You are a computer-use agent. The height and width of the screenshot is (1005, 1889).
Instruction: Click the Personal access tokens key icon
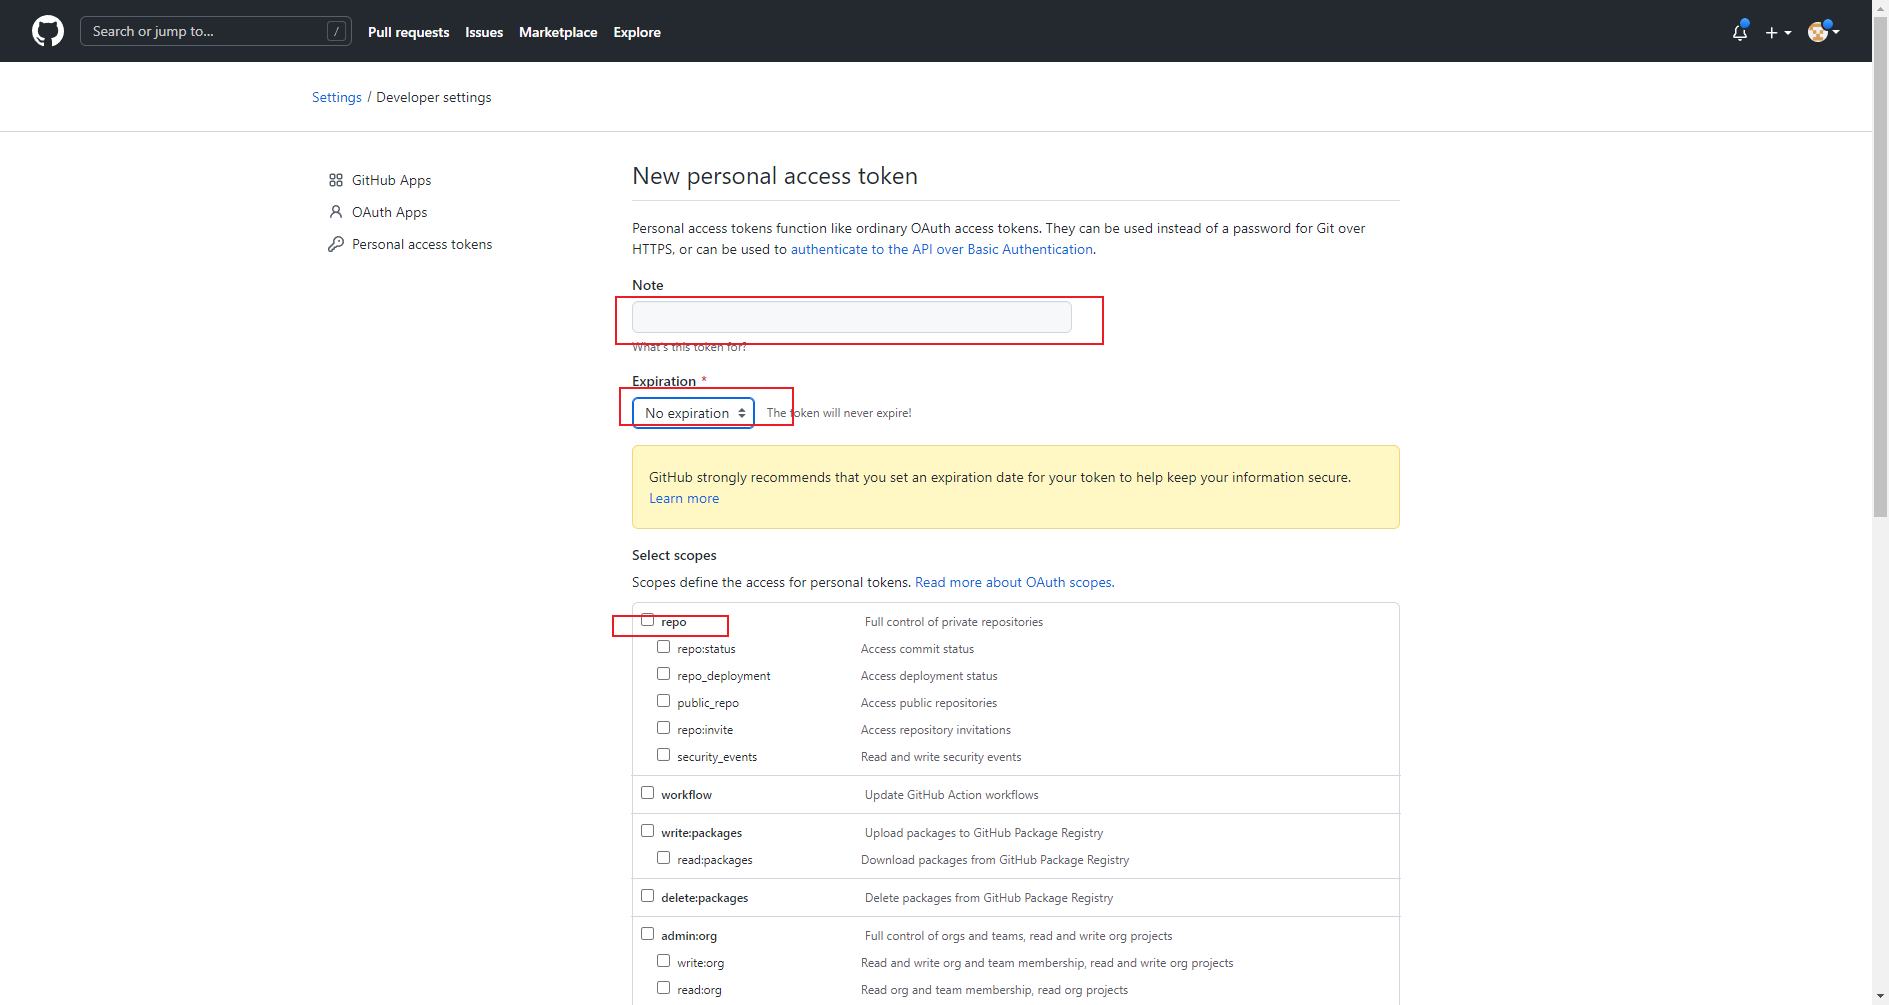click(x=336, y=244)
